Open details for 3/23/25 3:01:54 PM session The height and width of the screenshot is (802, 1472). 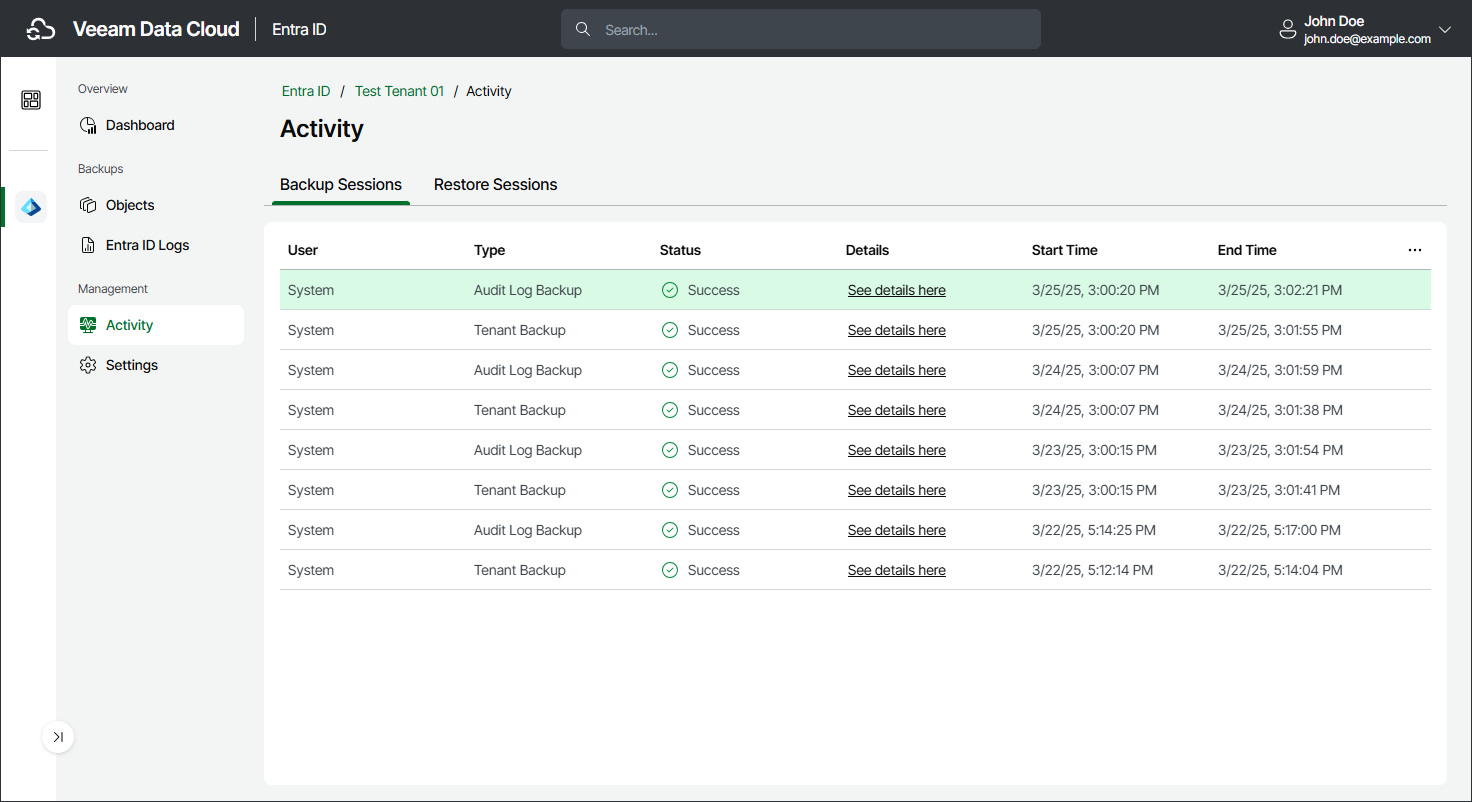click(897, 450)
